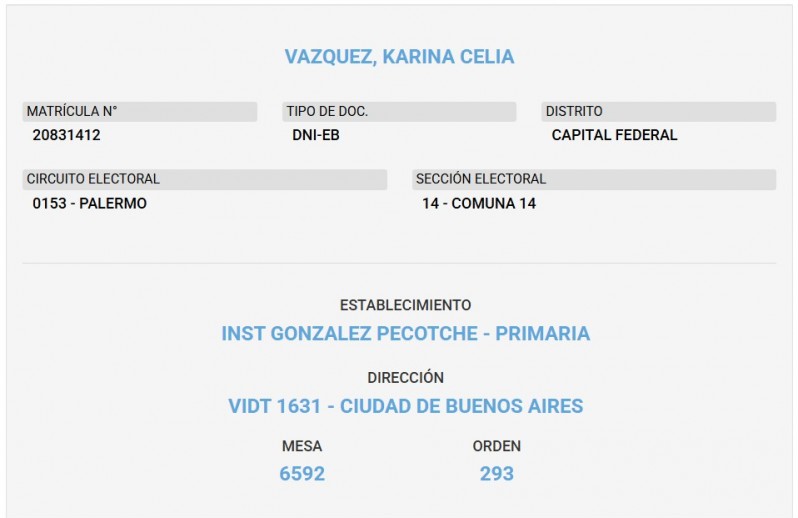Click the name heading VAZQUEZ, KARINA CELIA
The width and height of the screenshot is (798, 518).
pos(399,57)
